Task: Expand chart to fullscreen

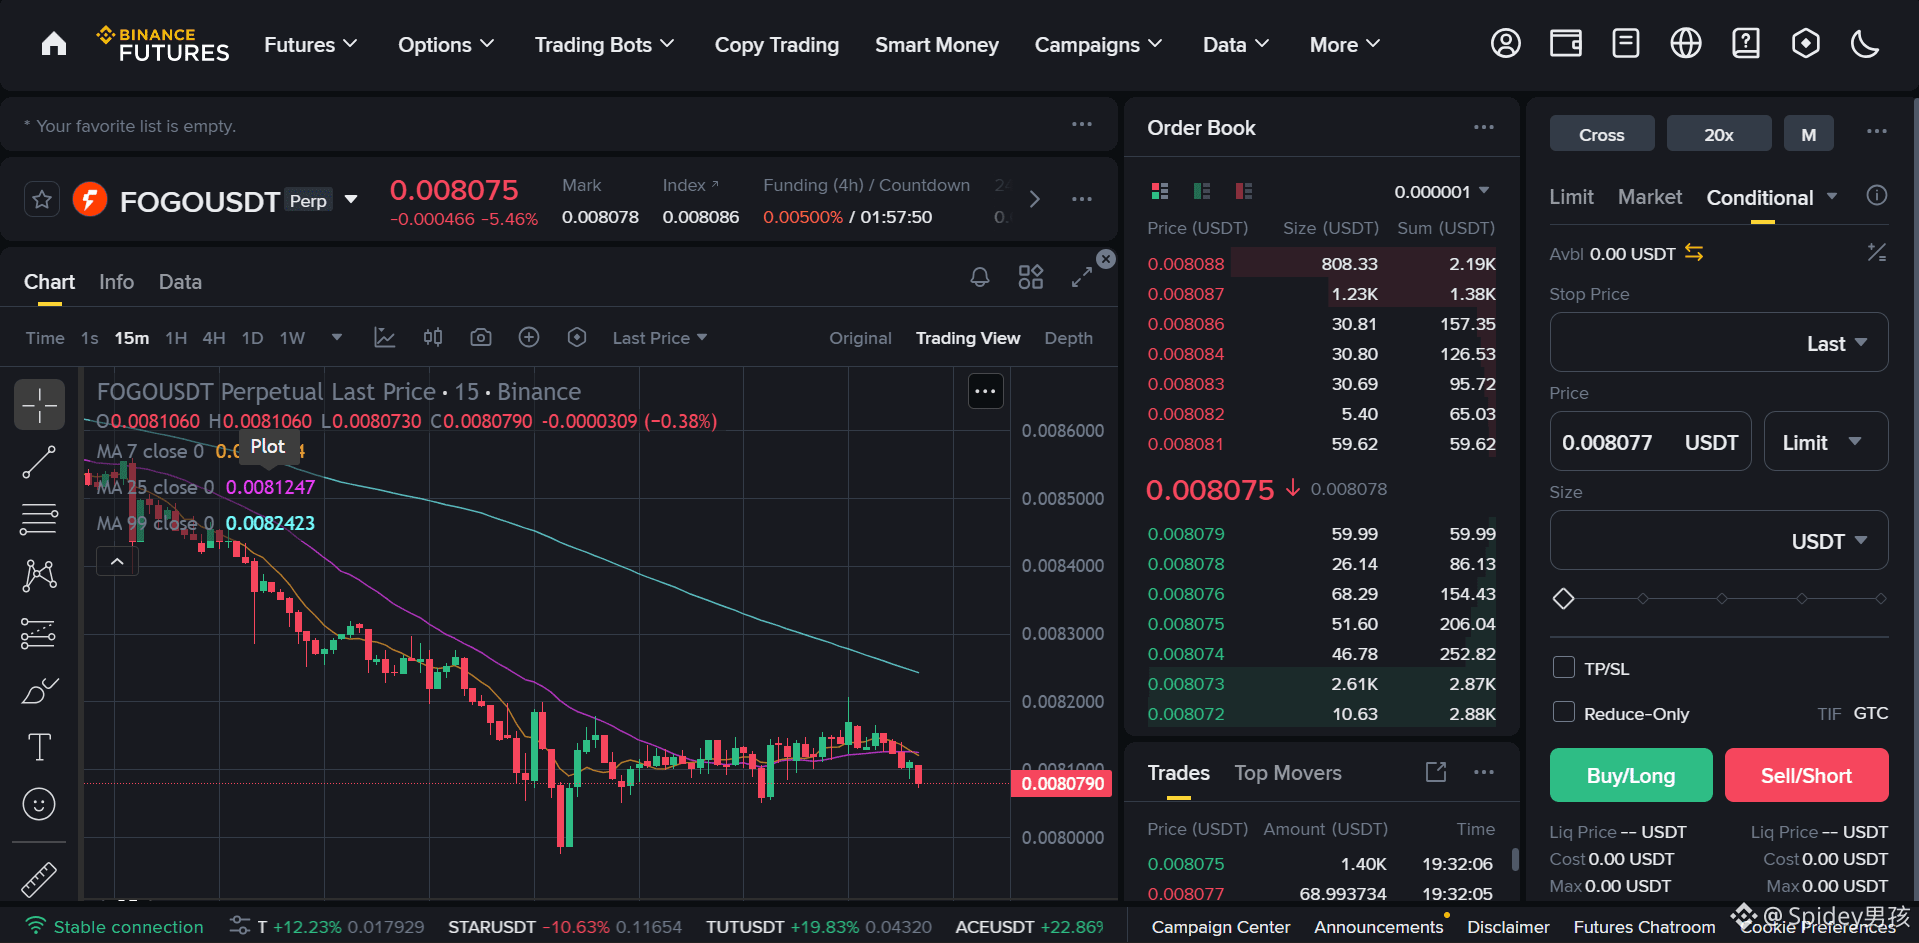Action: [x=1081, y=277]
